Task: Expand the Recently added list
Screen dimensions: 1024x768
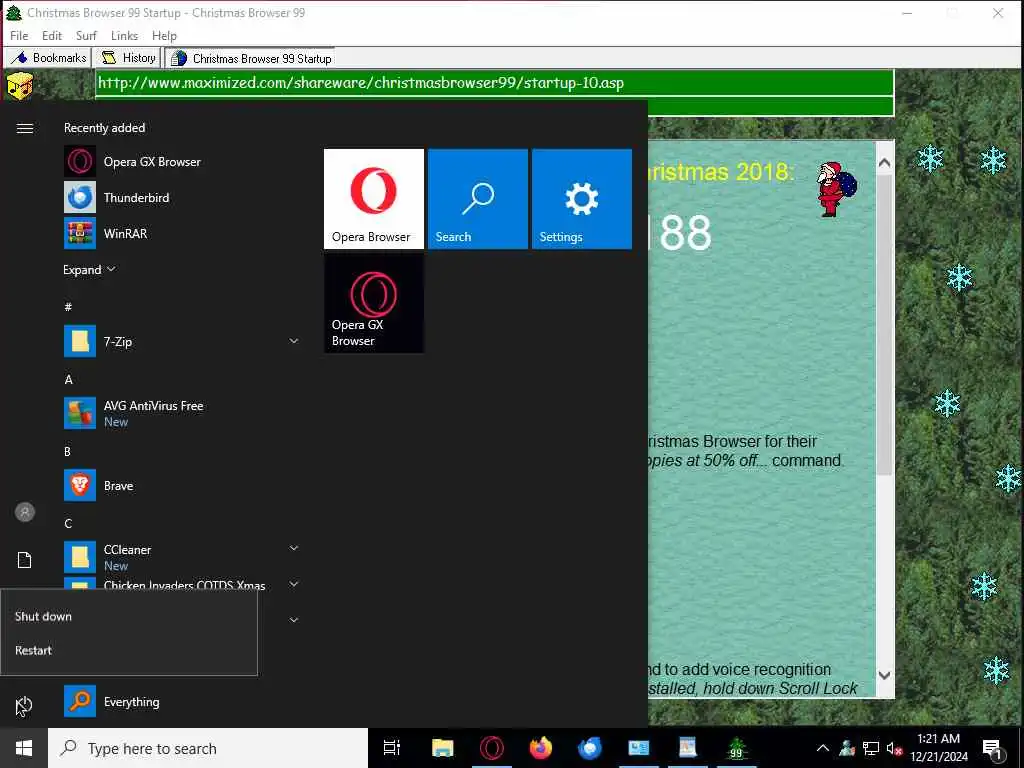Action: [x=89, y=269]
